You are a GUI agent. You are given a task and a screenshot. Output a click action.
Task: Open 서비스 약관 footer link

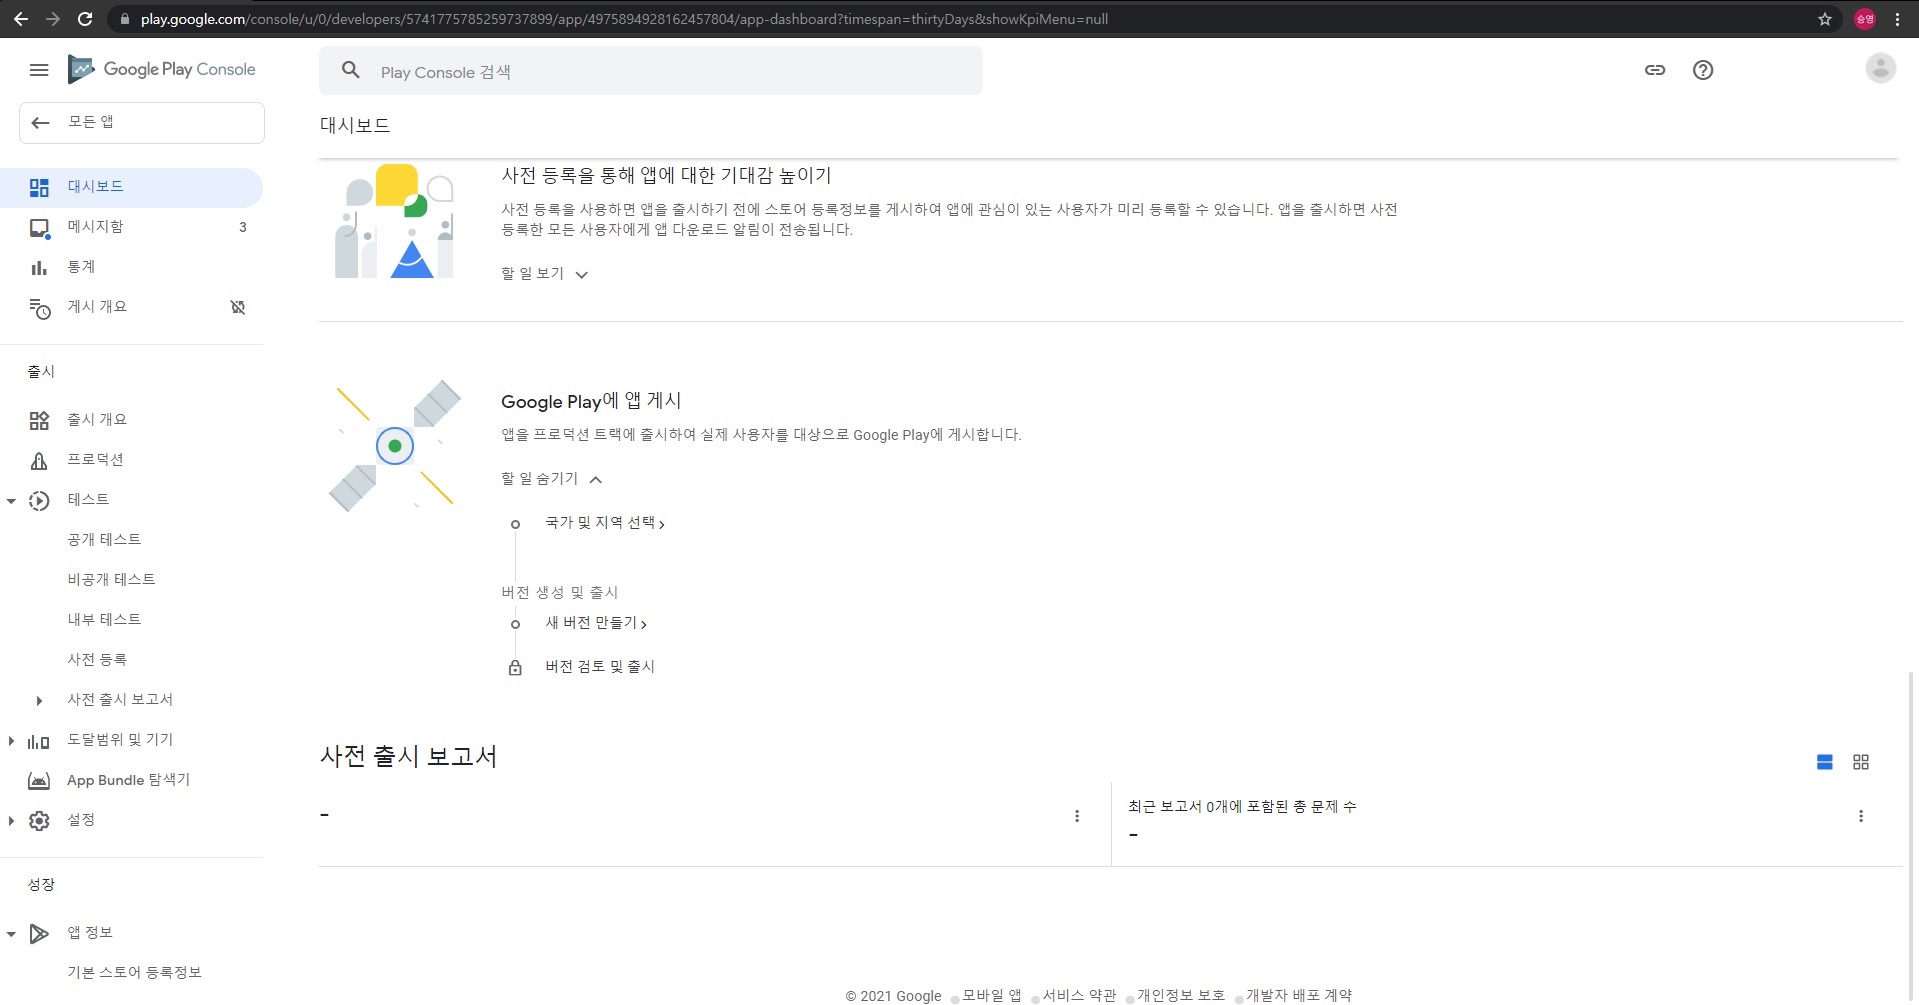click(x=1079, y=996)
